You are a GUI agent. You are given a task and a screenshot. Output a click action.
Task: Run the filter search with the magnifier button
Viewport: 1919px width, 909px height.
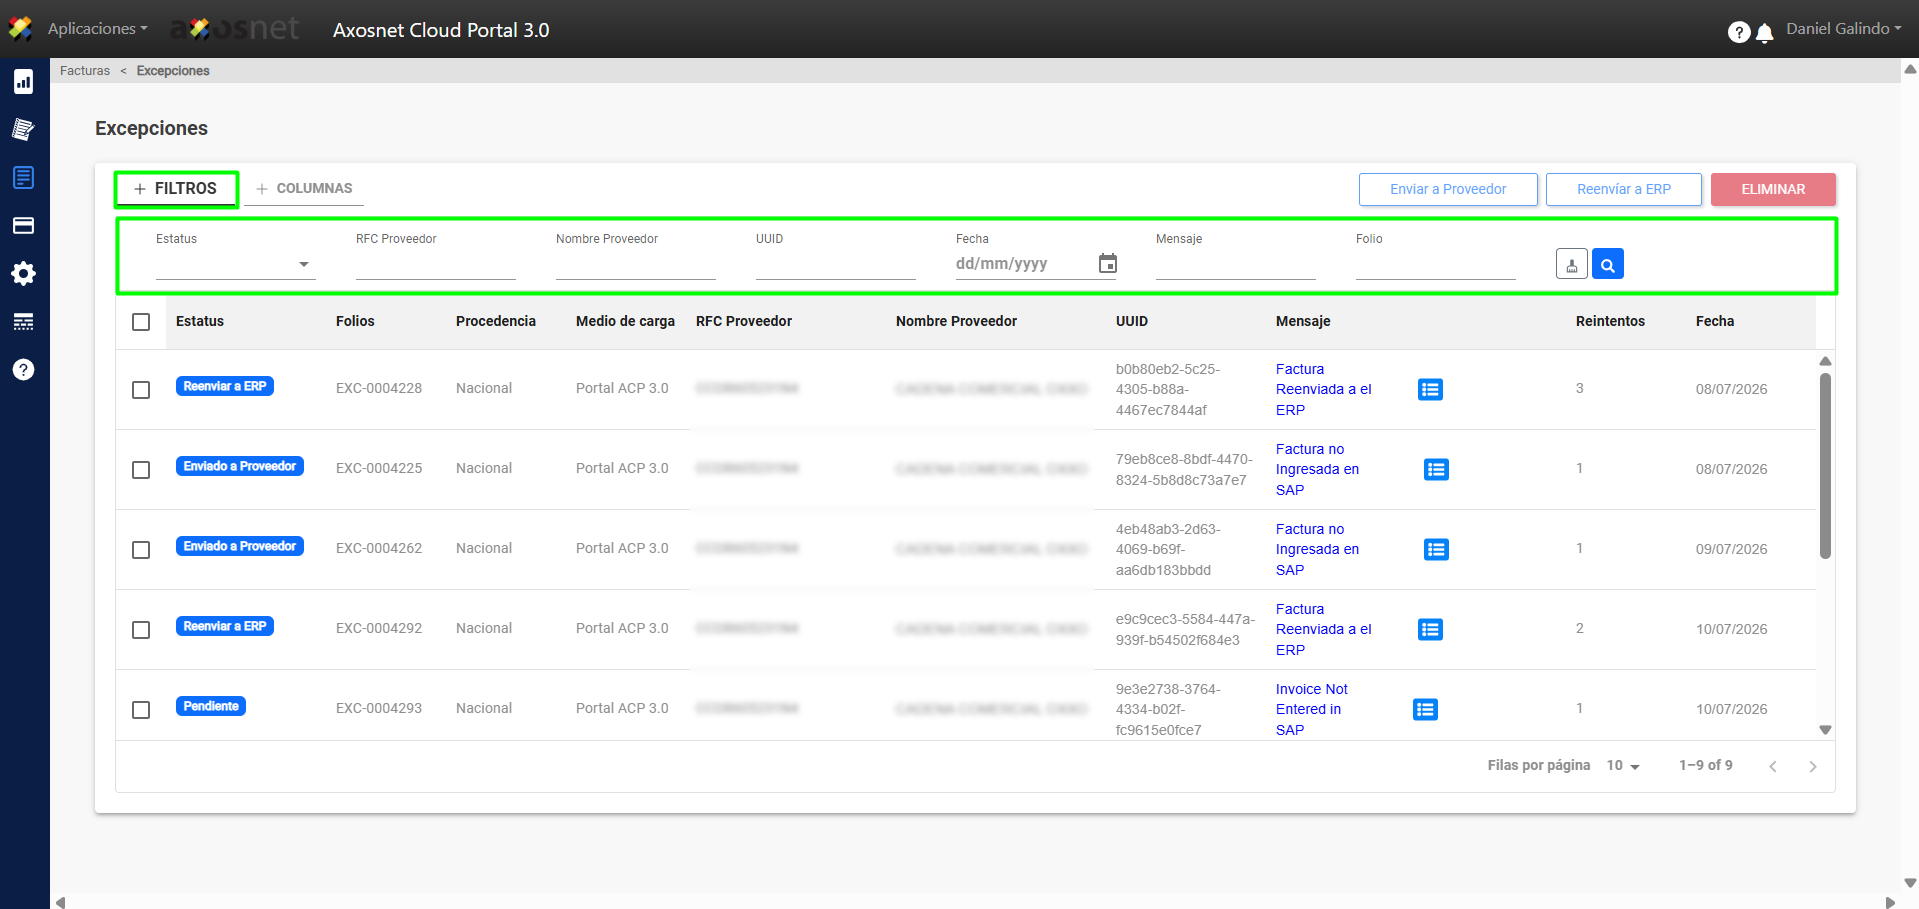click(x=1608, y=264)
